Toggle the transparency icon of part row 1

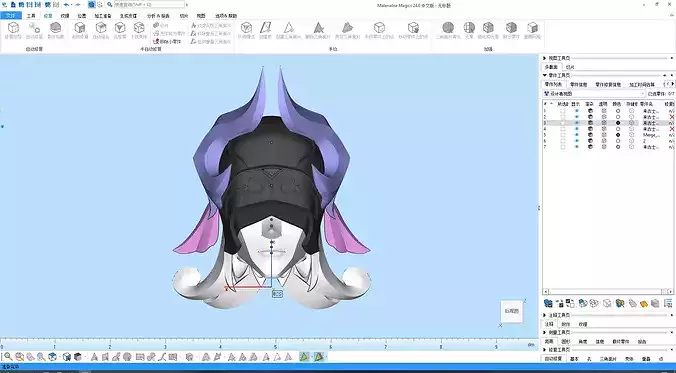[x=604, y=111]
